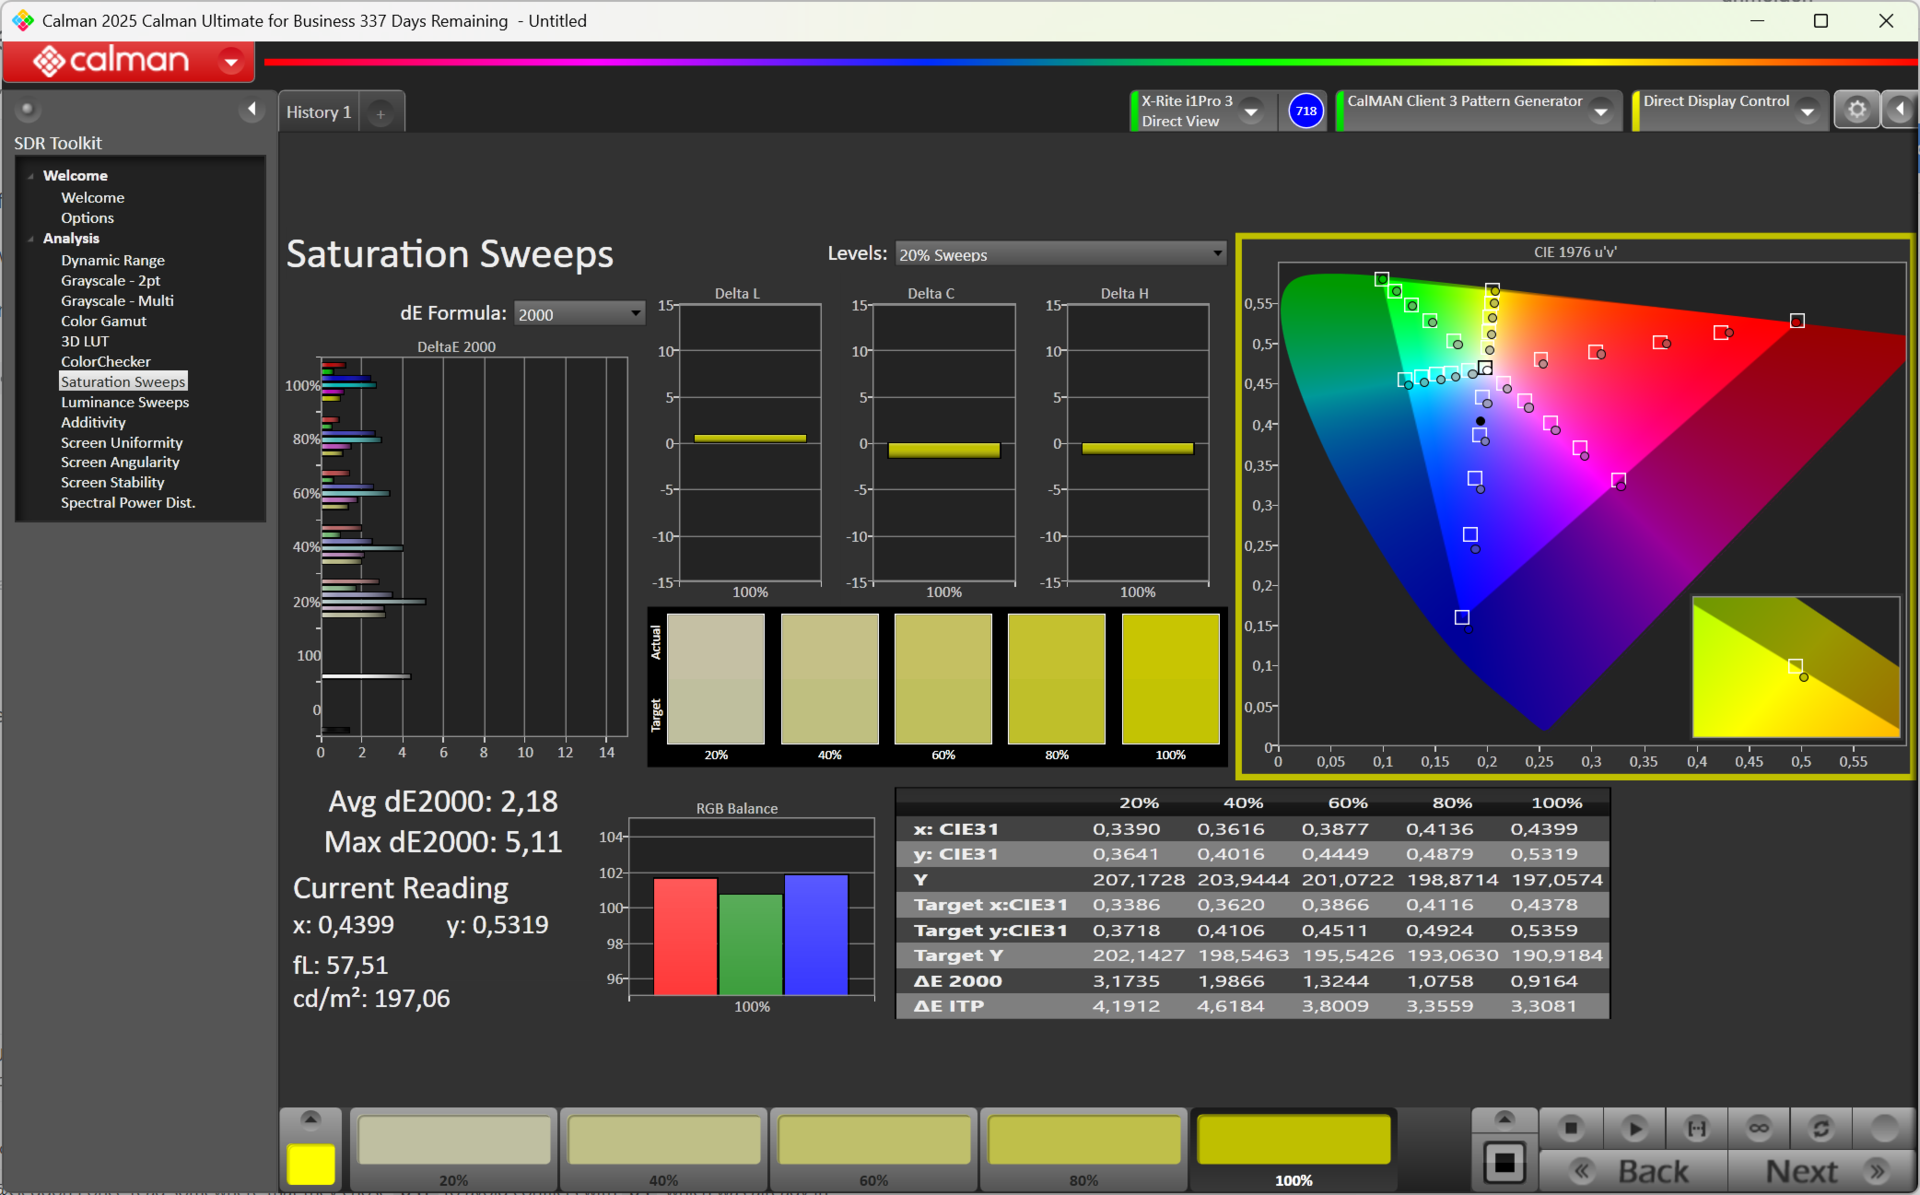This screenshot has width=1920, height=1195.
Task: Expand the Direct Display Control dropdown
Action: point(1807,112)
